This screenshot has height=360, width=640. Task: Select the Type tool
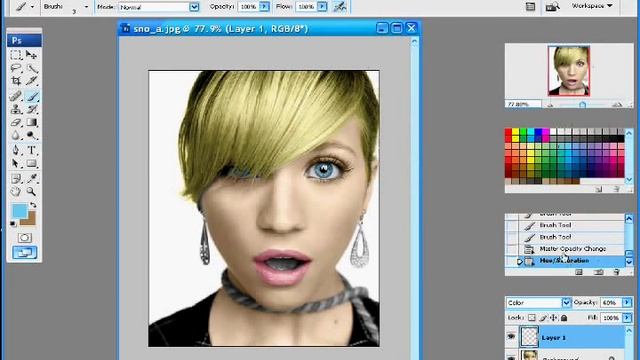(x=31, y=150)
